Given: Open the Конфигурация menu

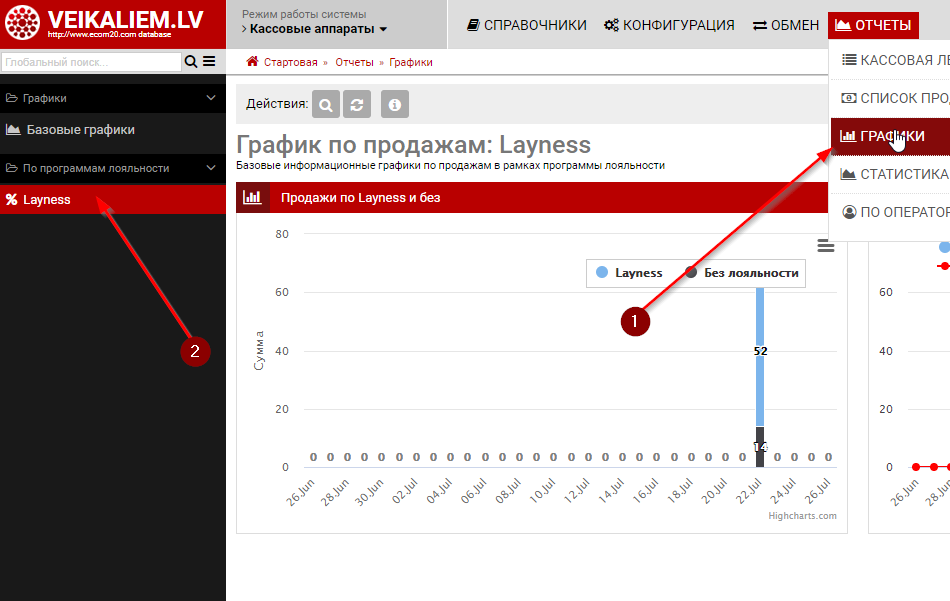Looking at the screenshot, I should pyautogui.click(x=669, y=25).
